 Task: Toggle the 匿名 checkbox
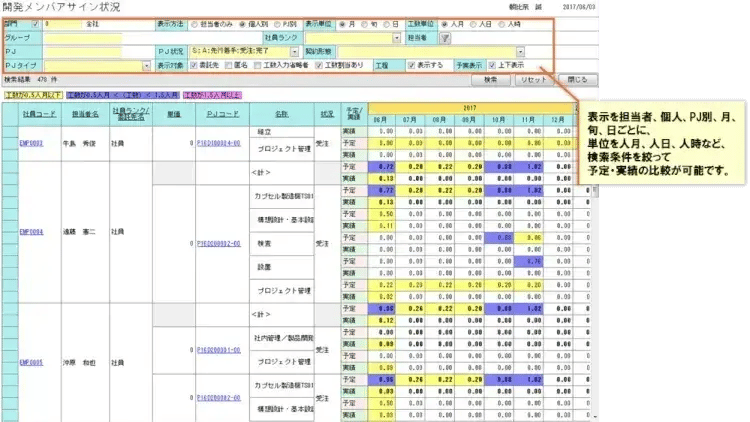pos(229,65)
